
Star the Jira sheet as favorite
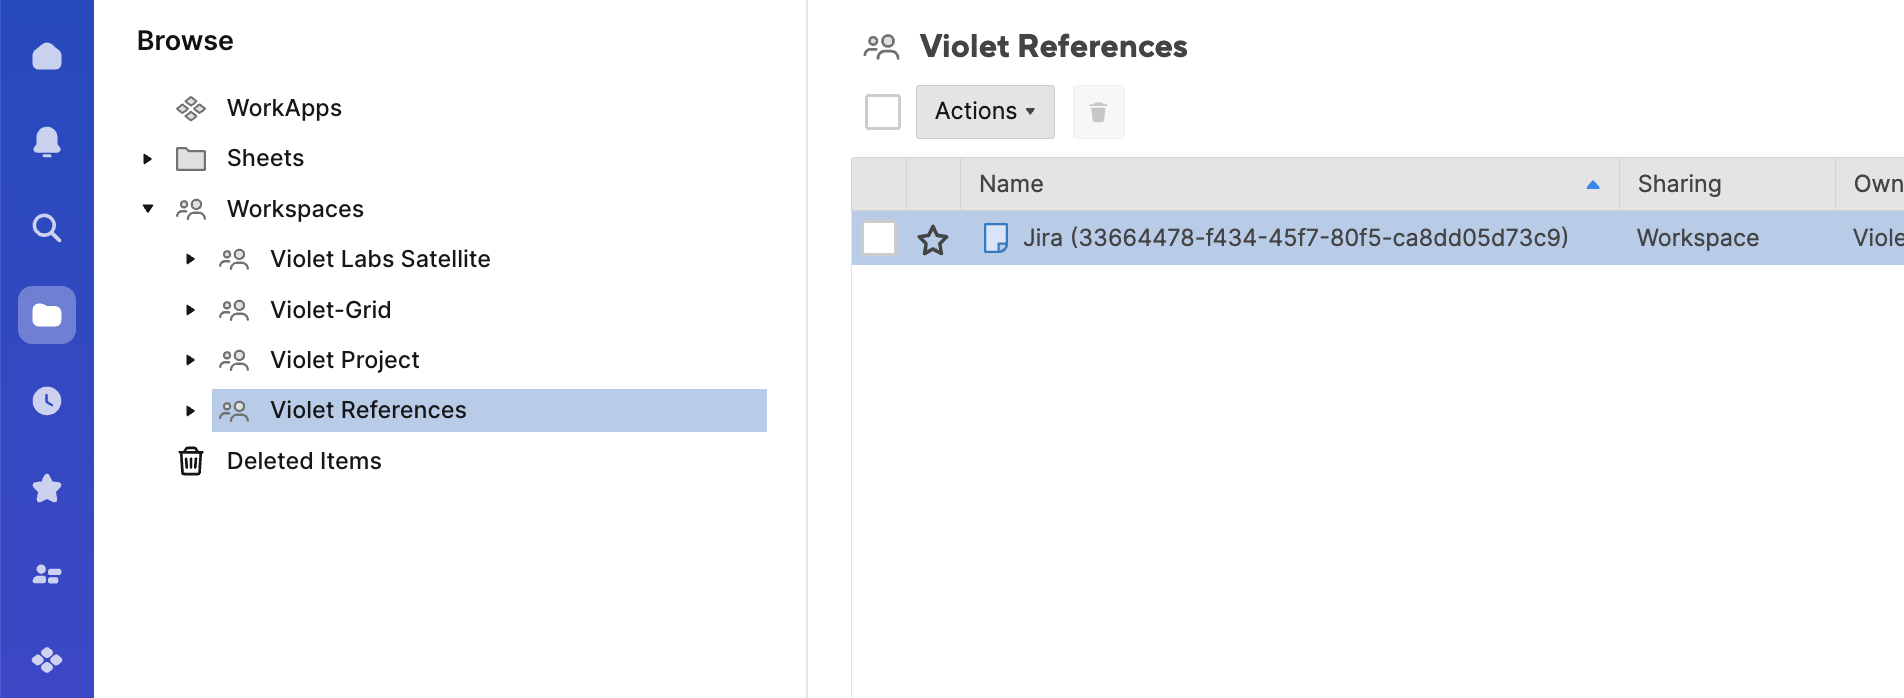click(x=933, y=239)
